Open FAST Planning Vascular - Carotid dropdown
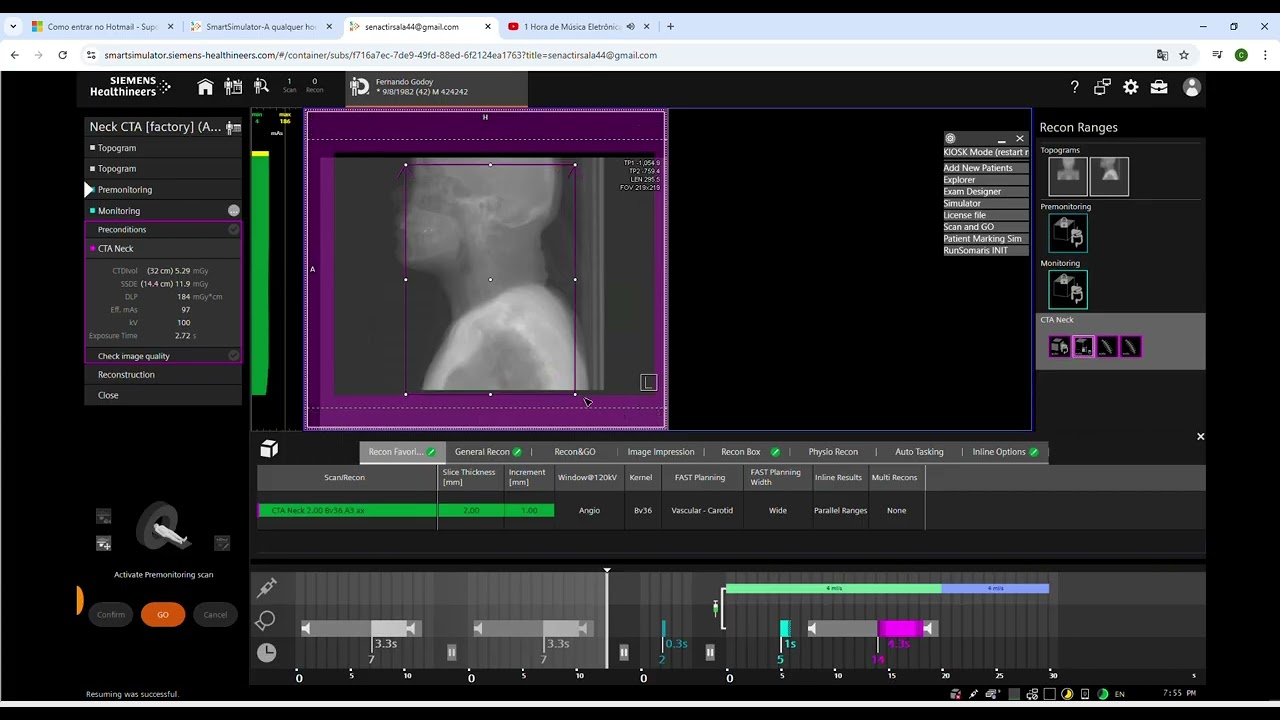The image size is (1280, 720). [x=702, y=510]
